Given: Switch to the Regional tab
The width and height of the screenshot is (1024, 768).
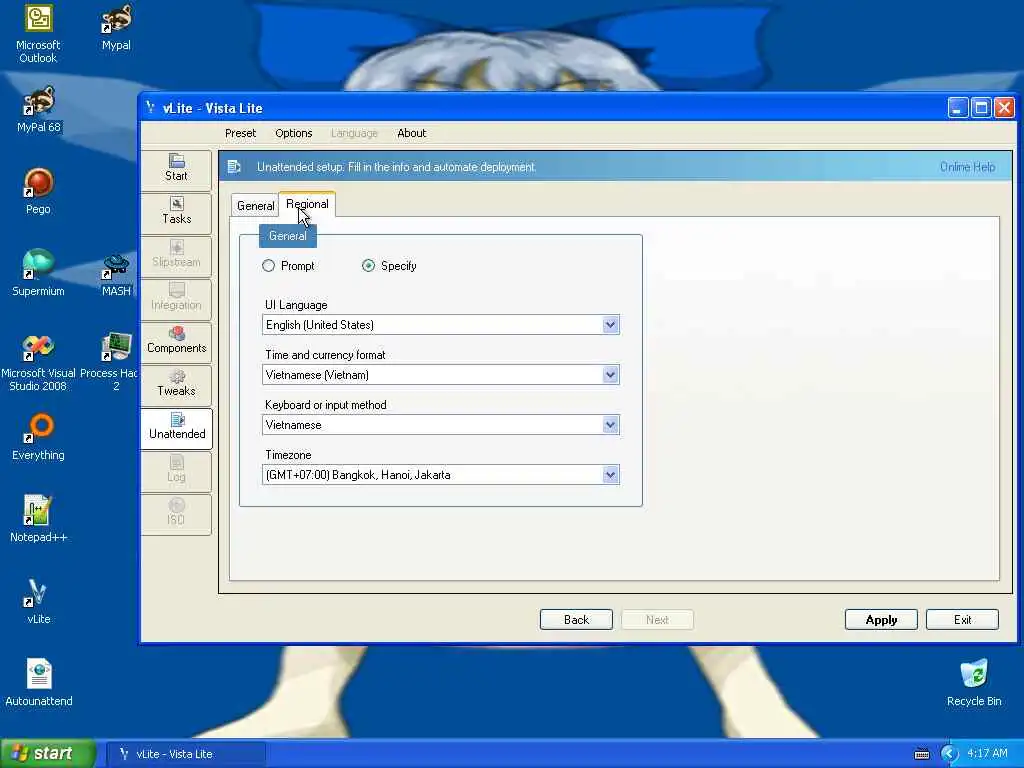Looking at the screenshot, I should [307, 204].
